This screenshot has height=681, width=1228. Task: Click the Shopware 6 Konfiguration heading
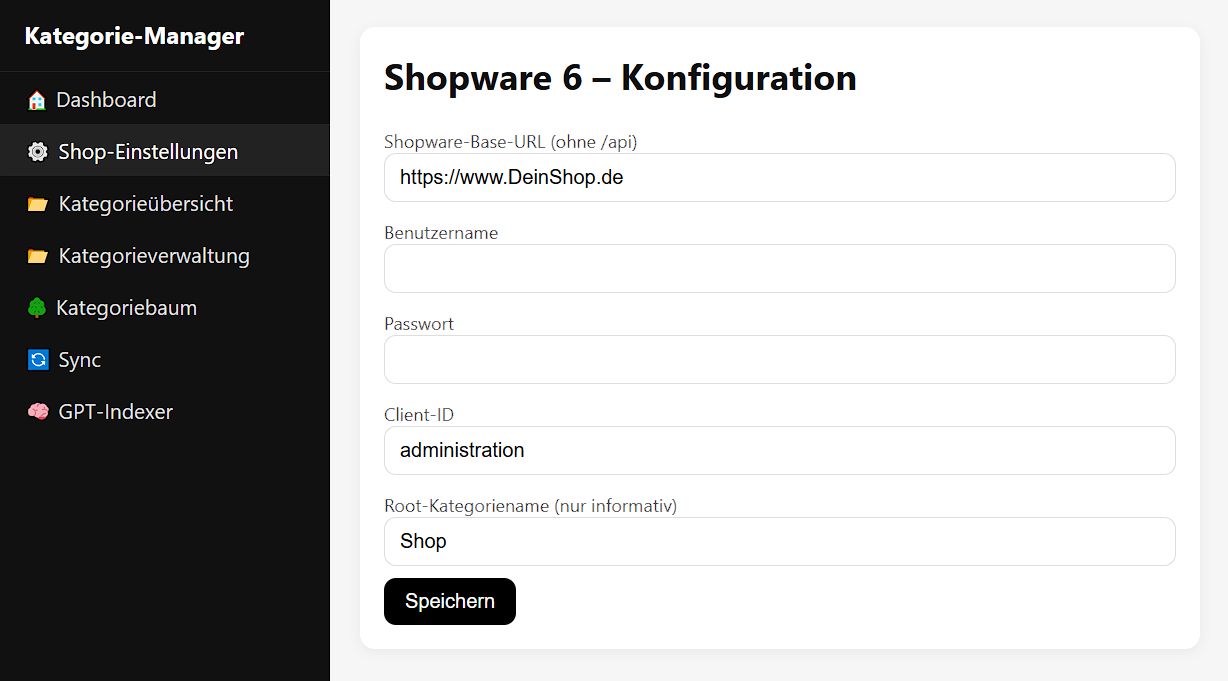click(619, 78)
